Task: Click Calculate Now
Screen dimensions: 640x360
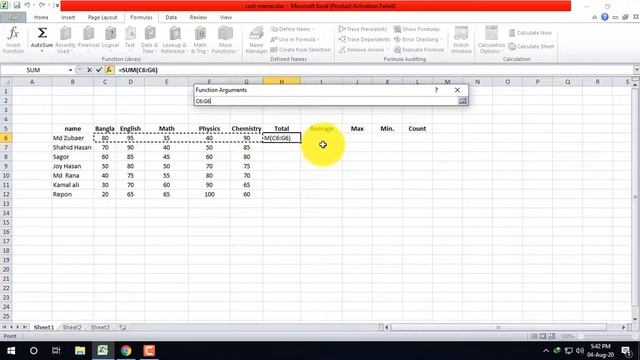Action: [x=530, y=33]
